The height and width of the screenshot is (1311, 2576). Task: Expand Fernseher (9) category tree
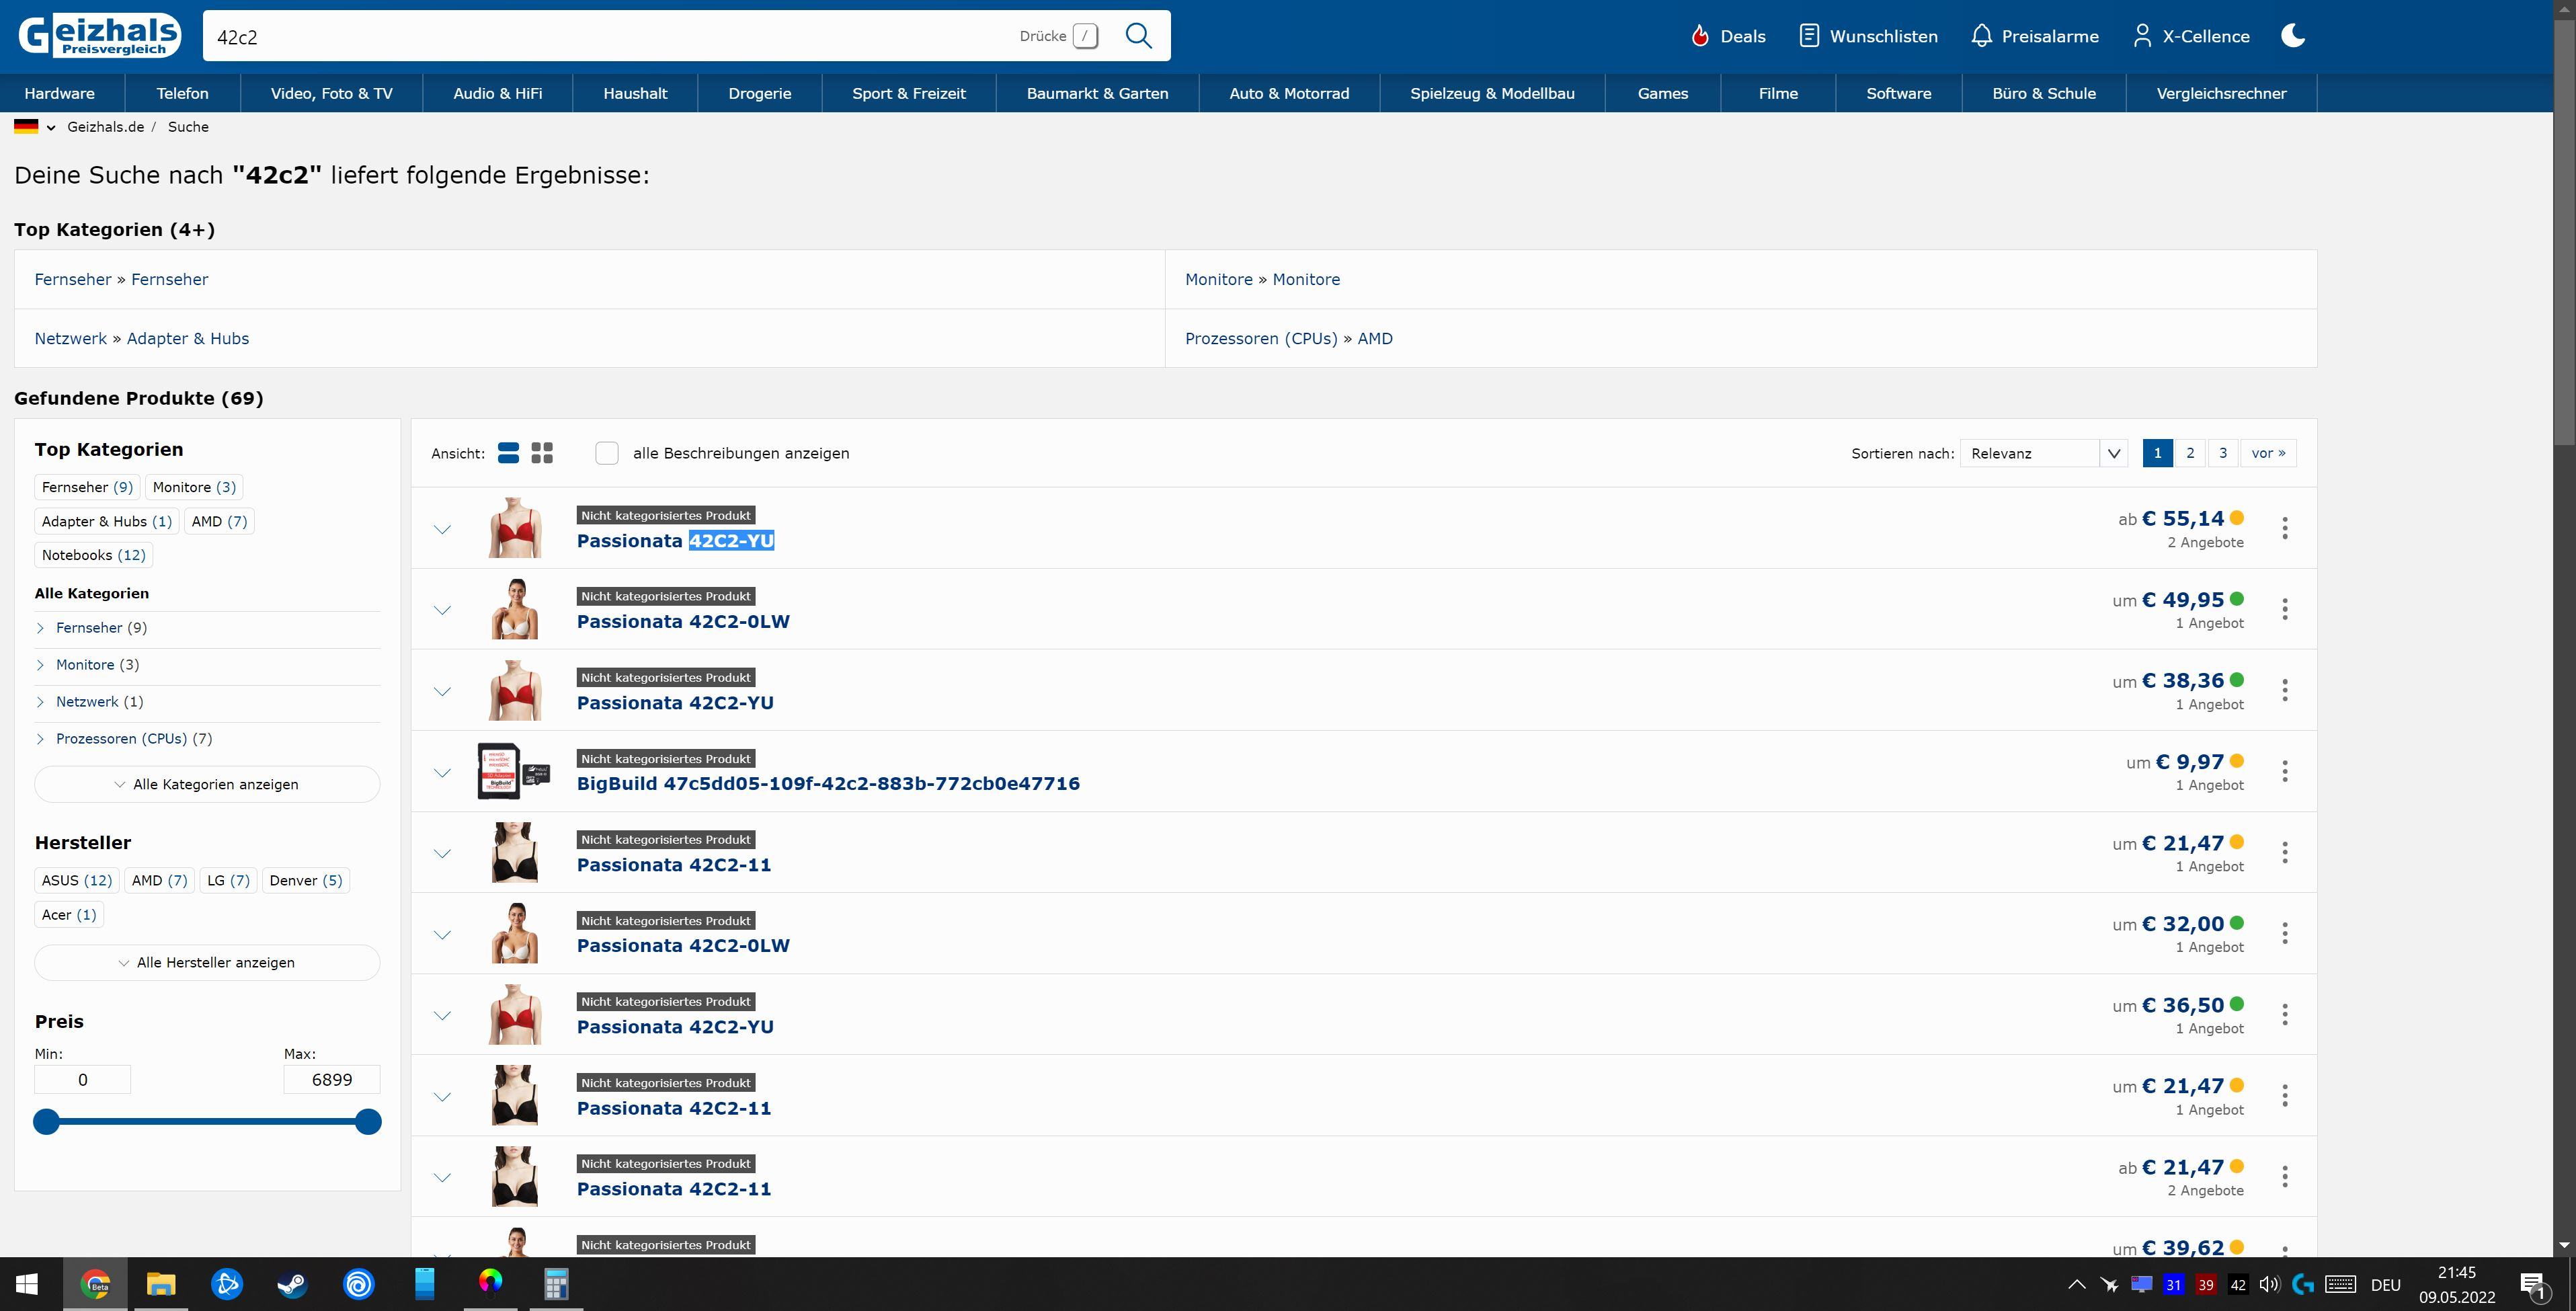[40, 628]
